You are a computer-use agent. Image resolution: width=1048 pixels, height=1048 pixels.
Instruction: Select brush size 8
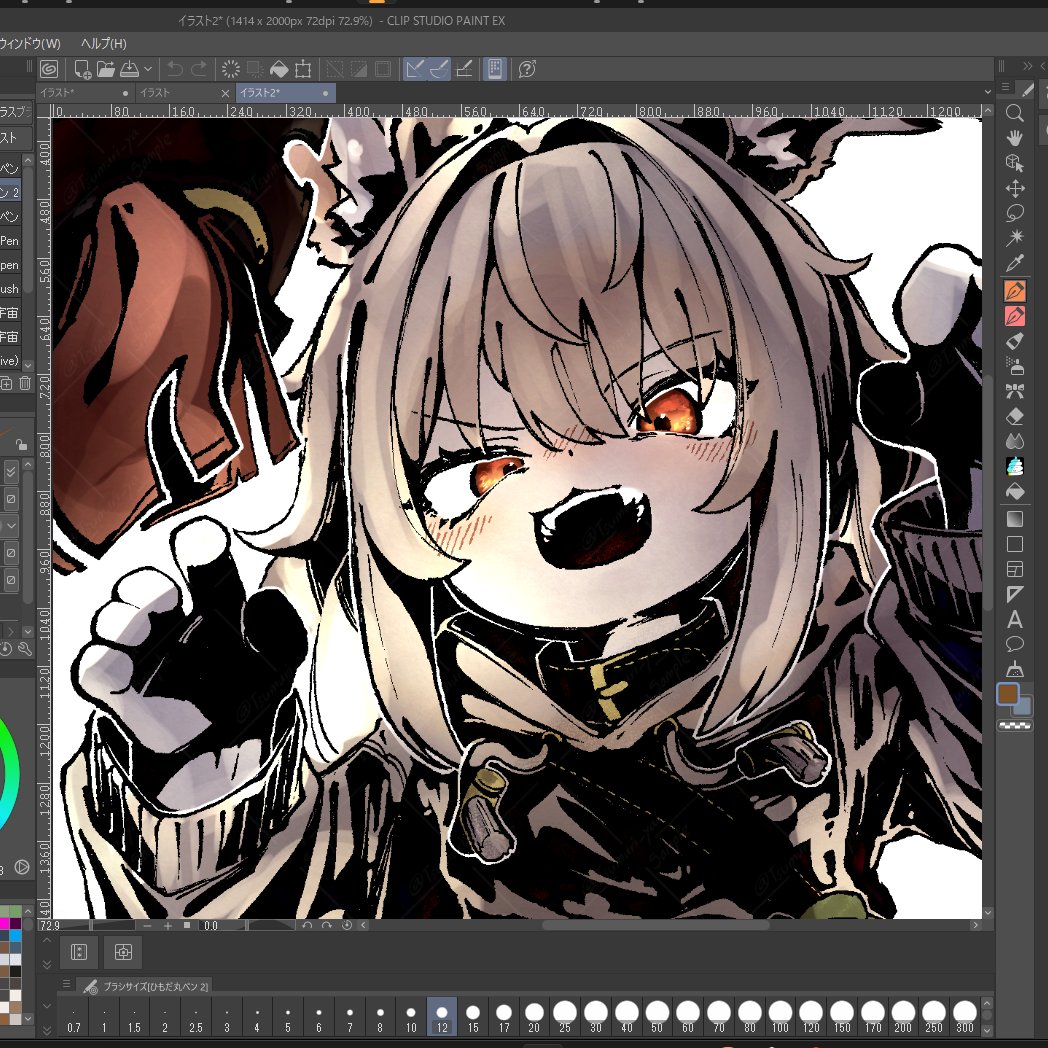pos(380,1017)
